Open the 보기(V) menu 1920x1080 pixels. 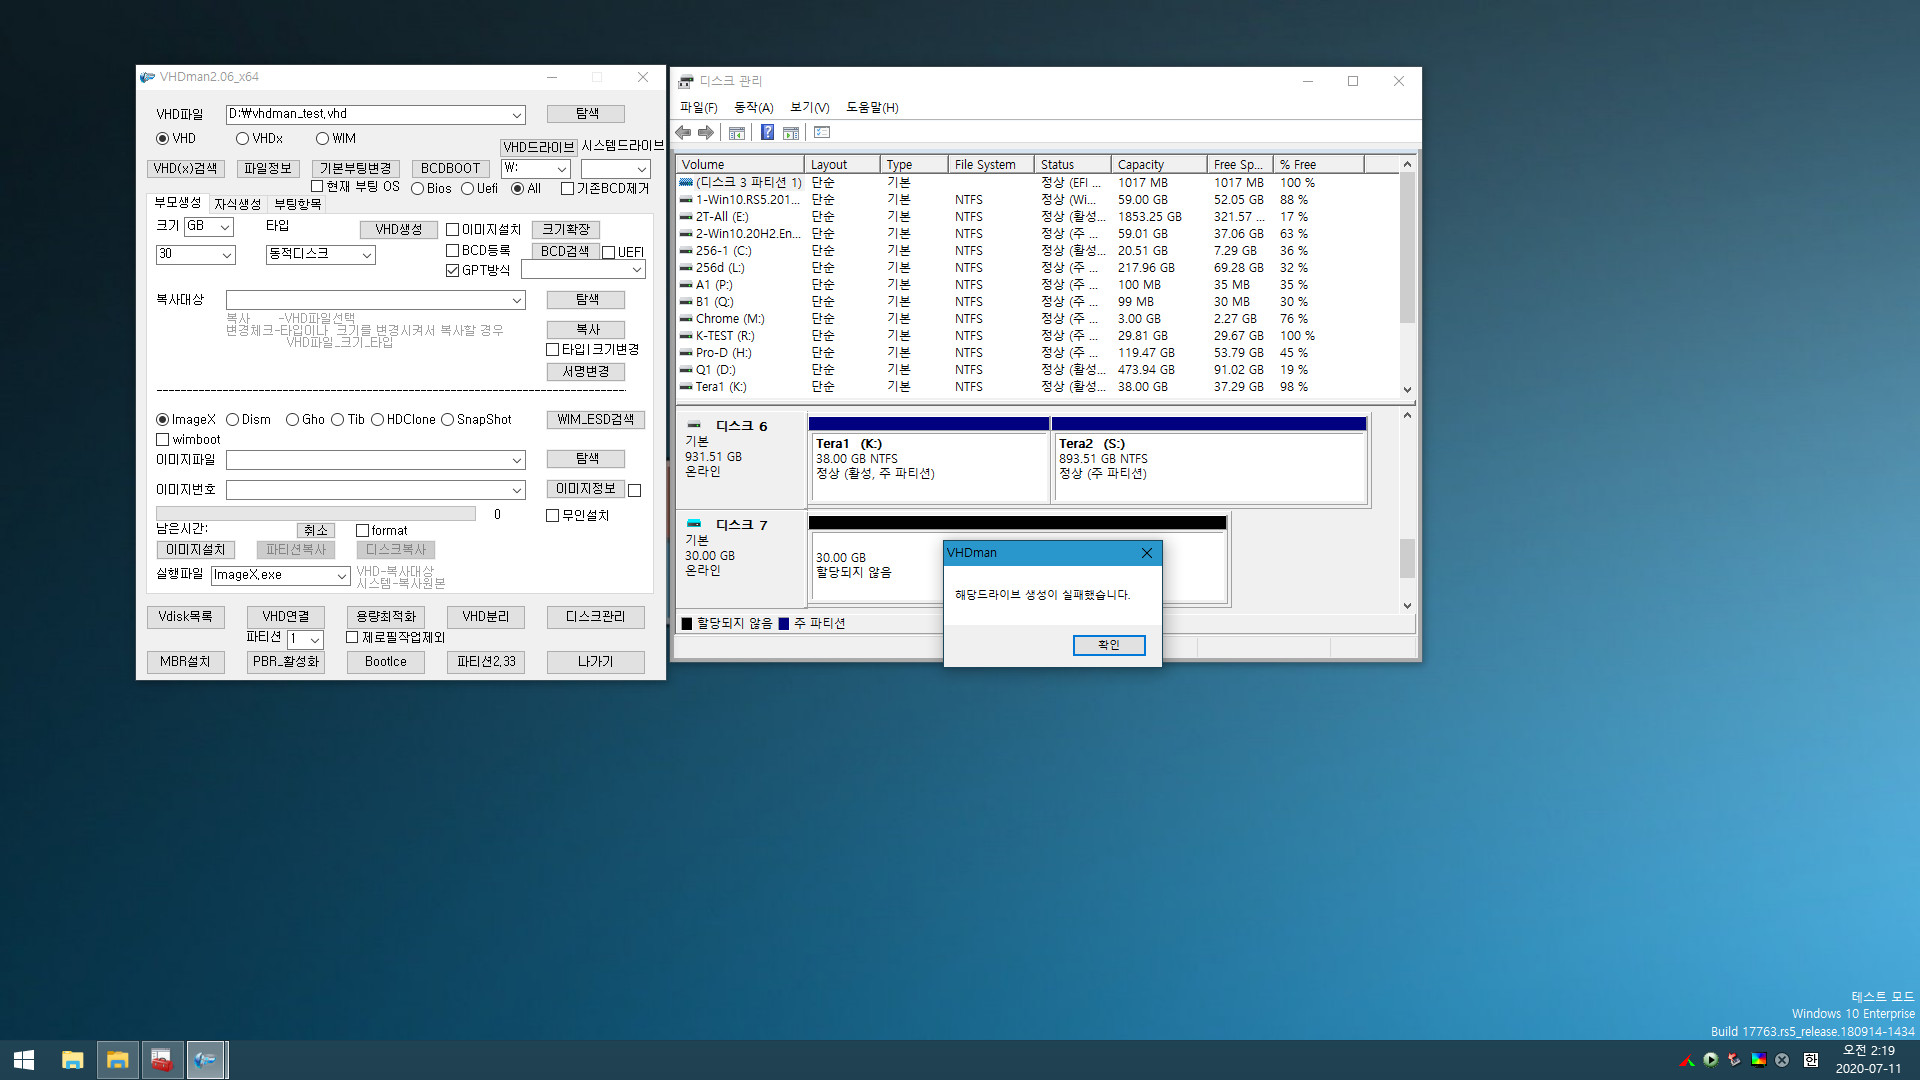pos(809,108)
